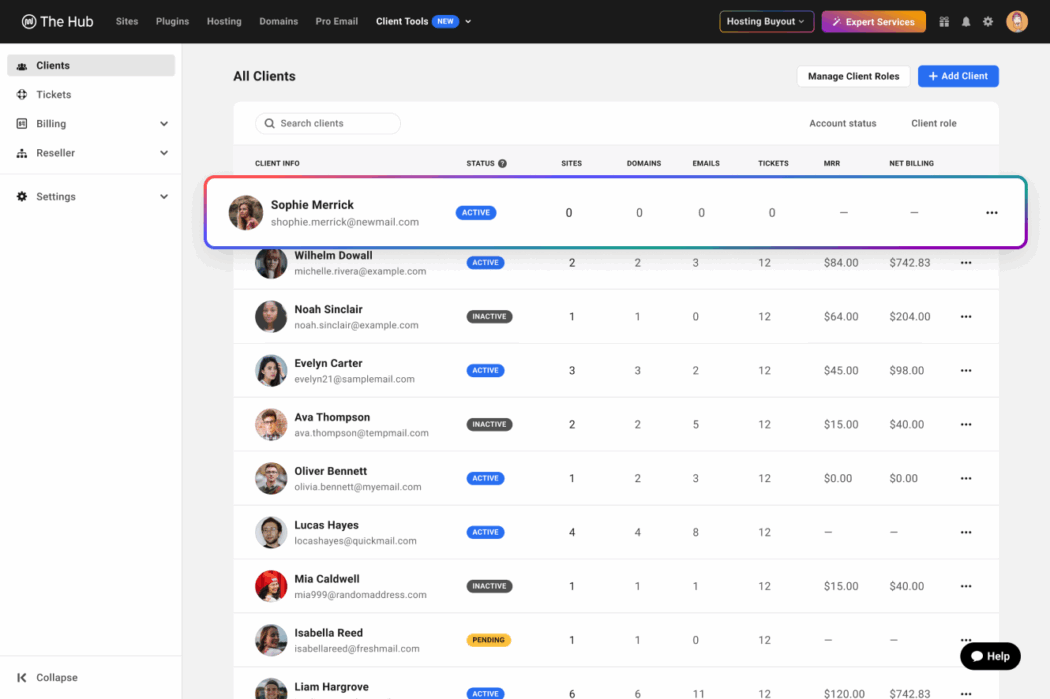Select the Tickets icon in sidebar

click(x=22, y=94)
